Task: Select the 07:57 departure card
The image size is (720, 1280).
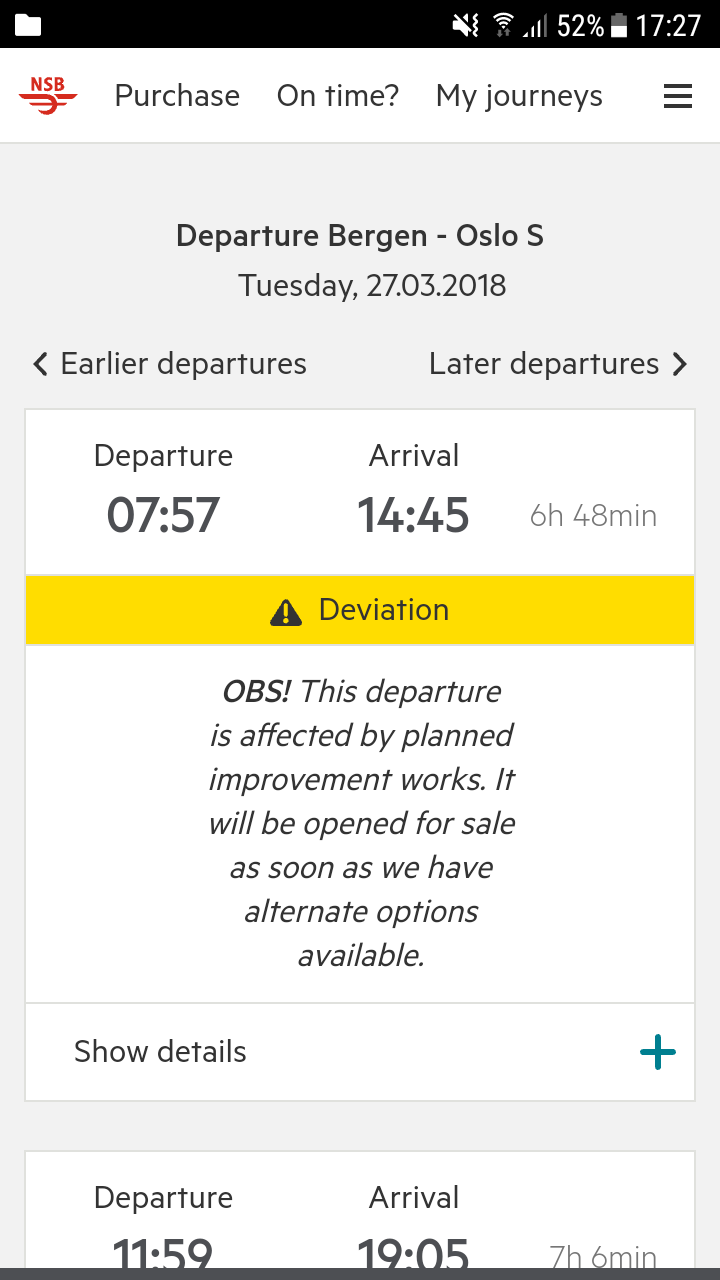Action: point(360,492)
